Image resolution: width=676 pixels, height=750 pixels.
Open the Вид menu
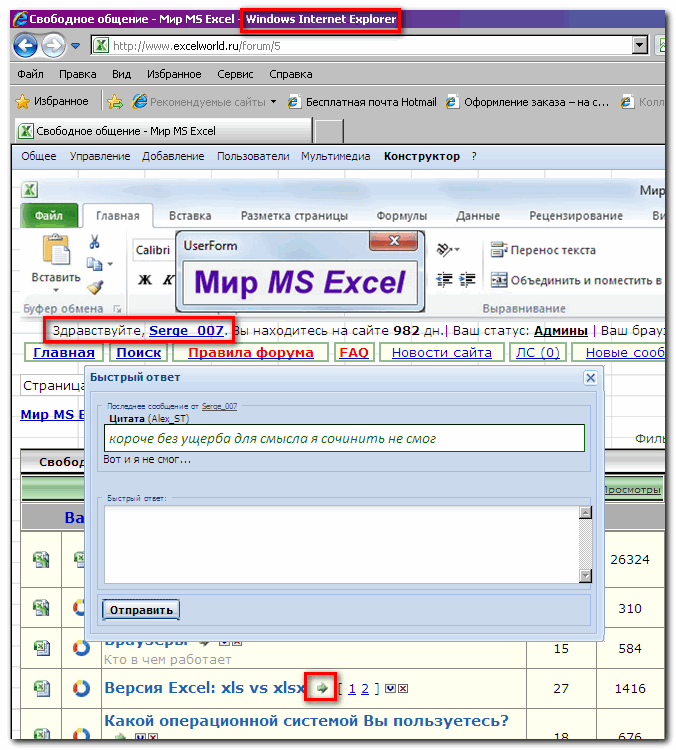(122, 74)
